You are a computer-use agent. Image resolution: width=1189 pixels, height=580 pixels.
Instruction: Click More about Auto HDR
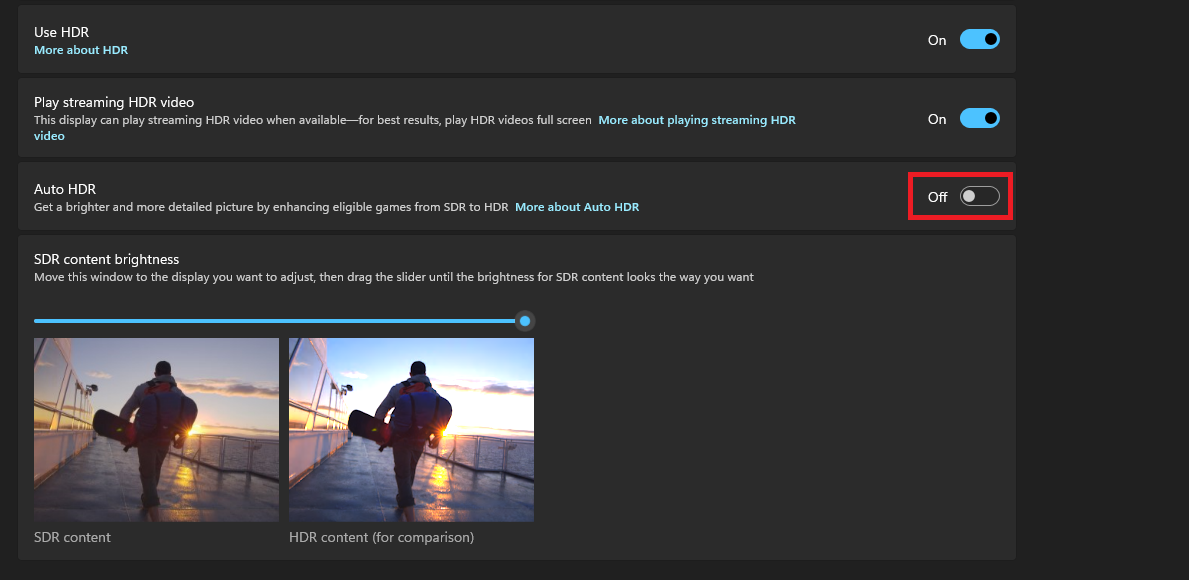click(x=577, y=207)
